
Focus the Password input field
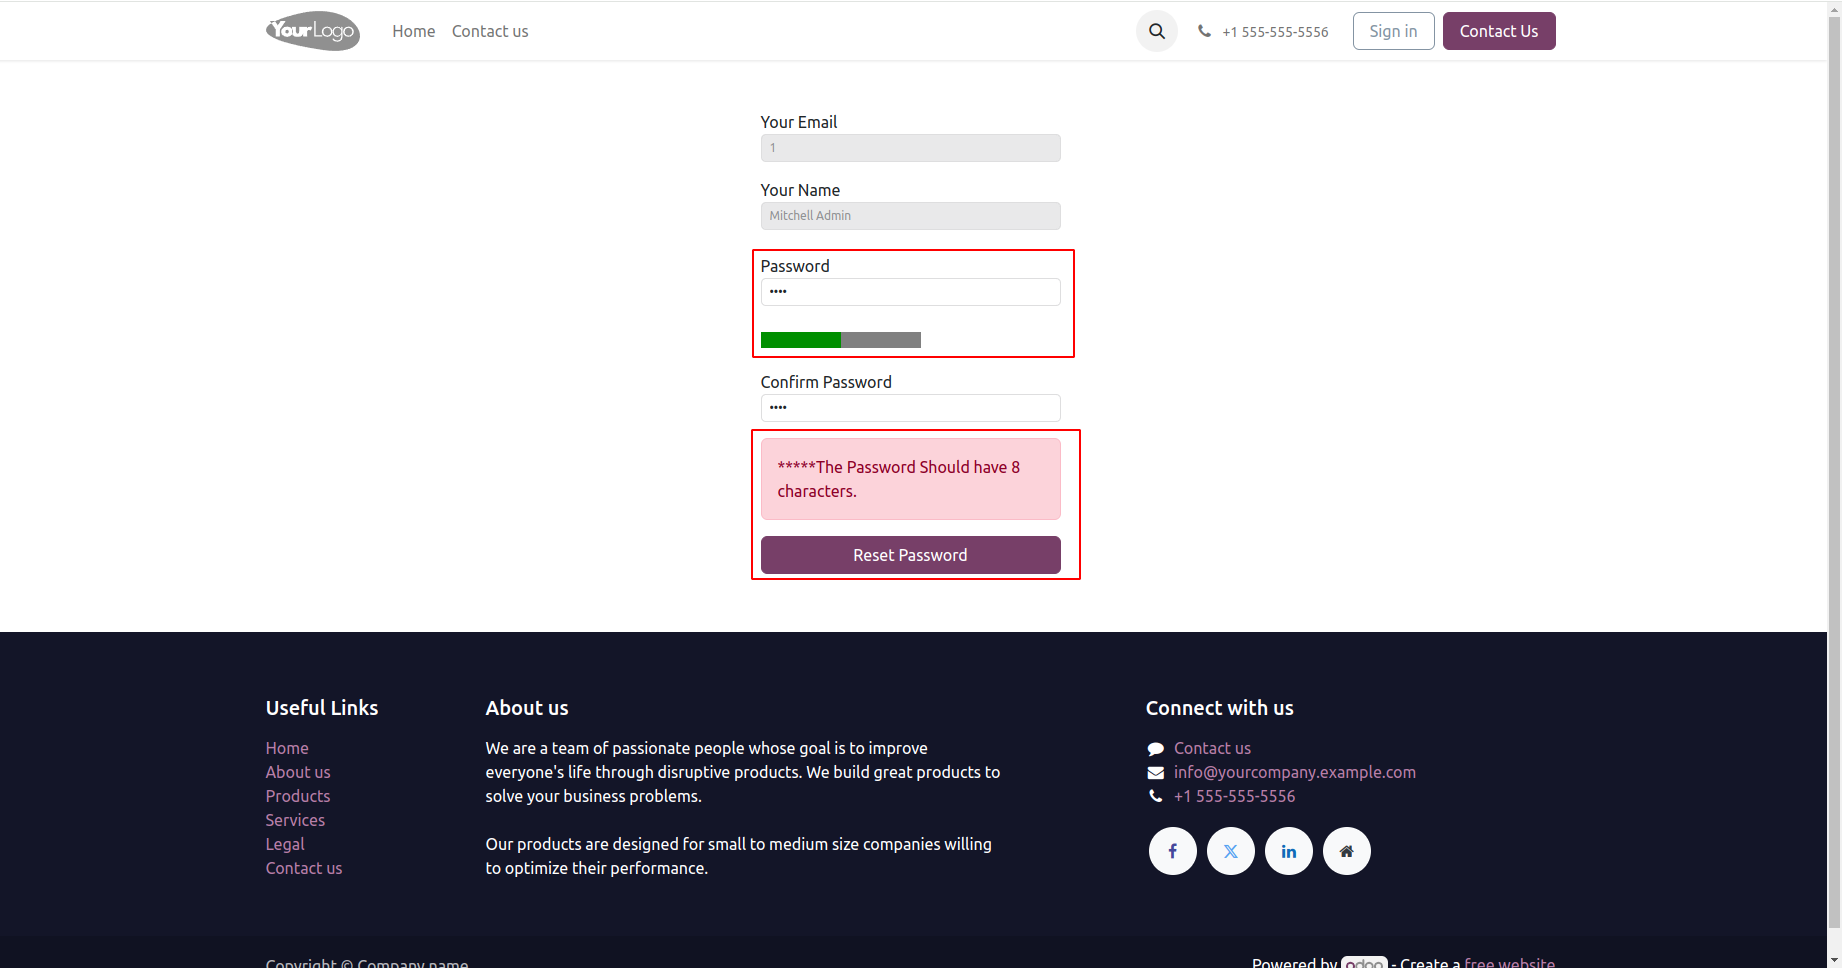(x=910, y=292)
